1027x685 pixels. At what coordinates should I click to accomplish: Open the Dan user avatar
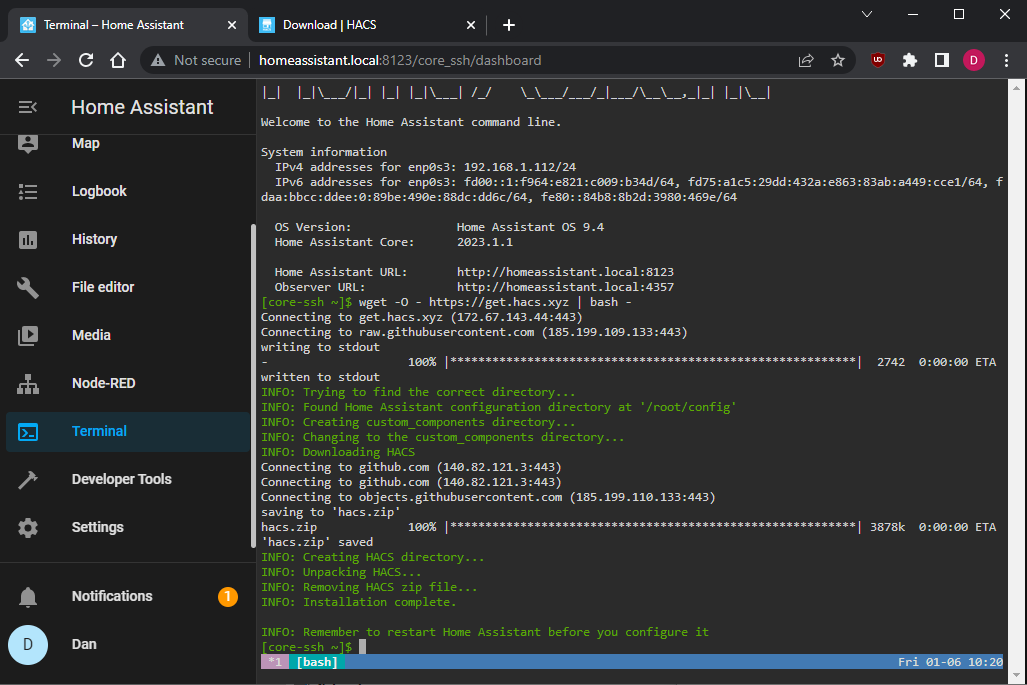(28, 644)
